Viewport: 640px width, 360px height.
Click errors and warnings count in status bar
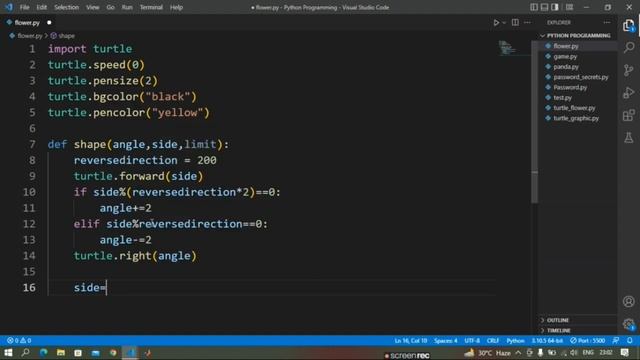point(19,340)
